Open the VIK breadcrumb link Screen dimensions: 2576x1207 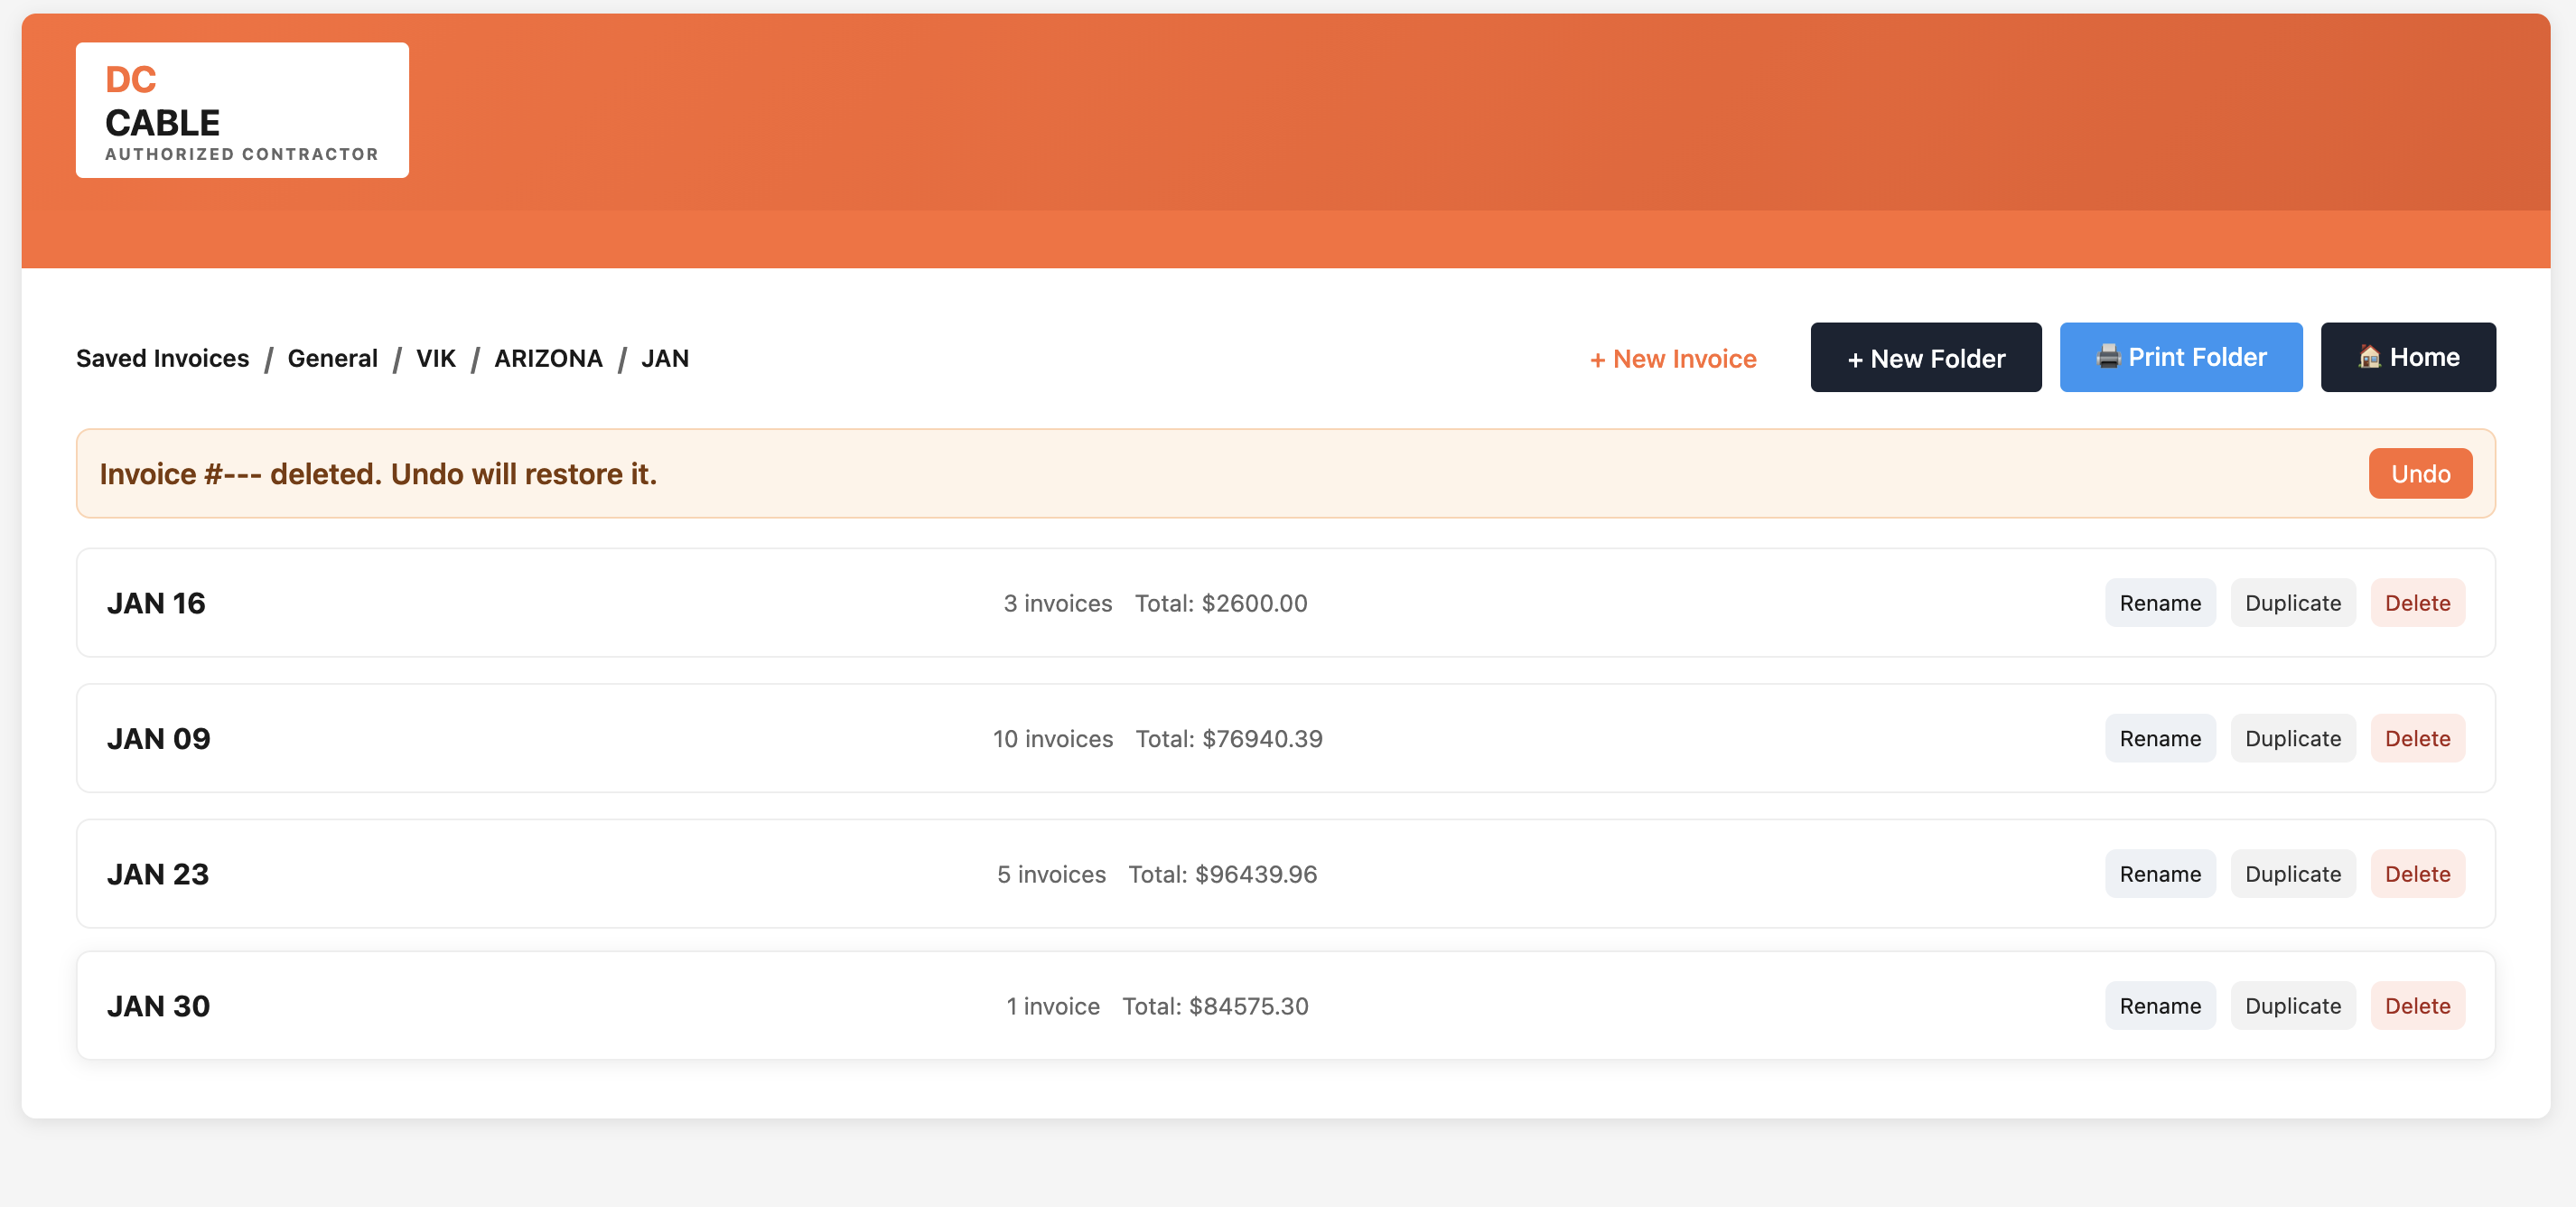tap(435, 358)
